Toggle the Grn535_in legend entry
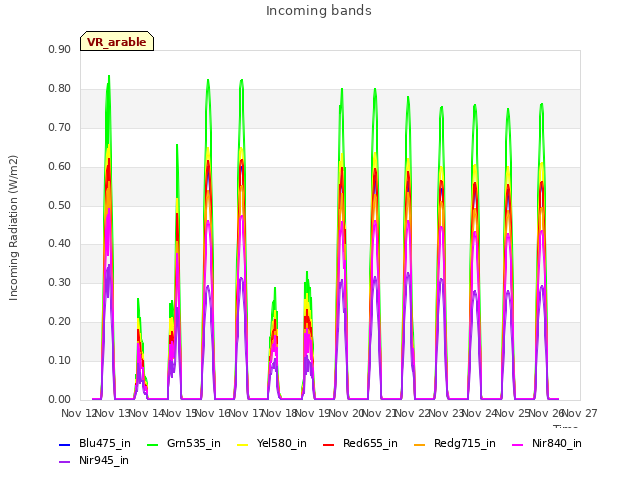Image resolution: width=640 pixels, height=480 pixels. [184, 443]
